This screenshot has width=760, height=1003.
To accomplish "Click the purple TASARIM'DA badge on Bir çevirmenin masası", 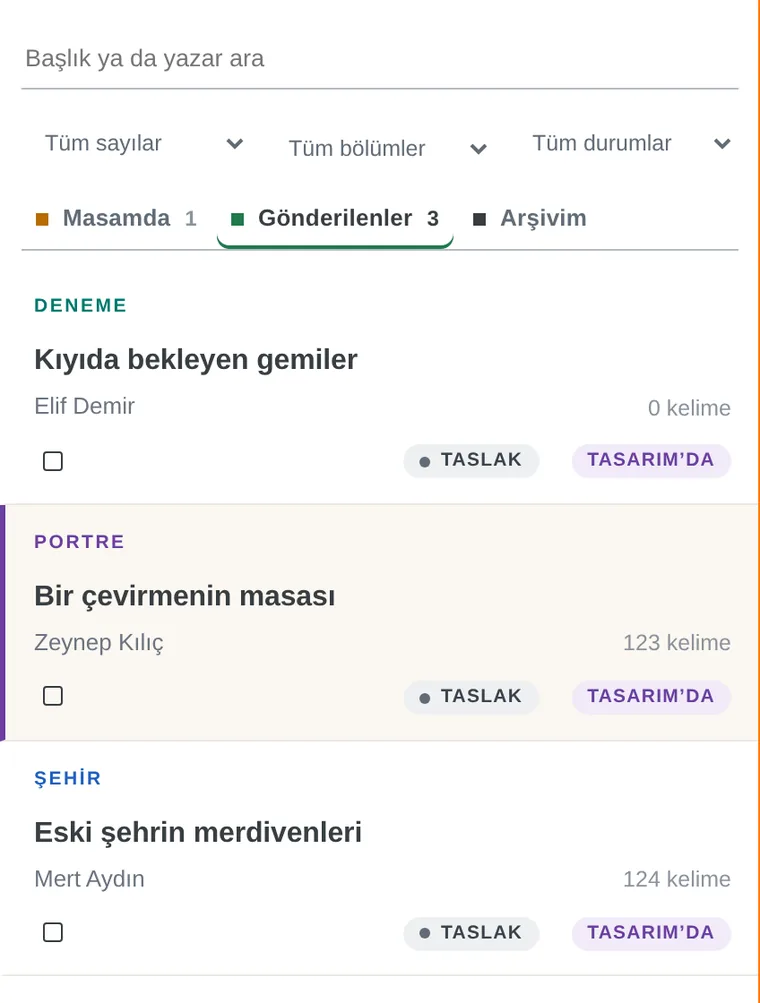I will click(x=651, y=696).
